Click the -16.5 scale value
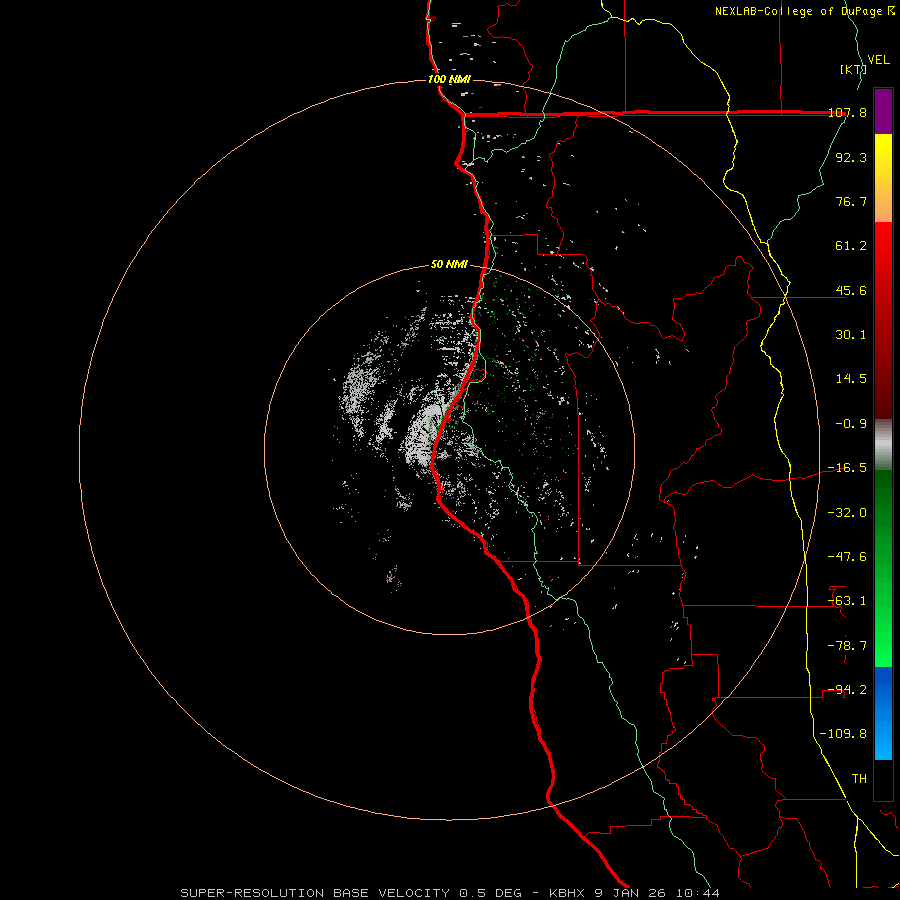The height and width of the screenshot is (900, 900). click(x=847, y=468)
